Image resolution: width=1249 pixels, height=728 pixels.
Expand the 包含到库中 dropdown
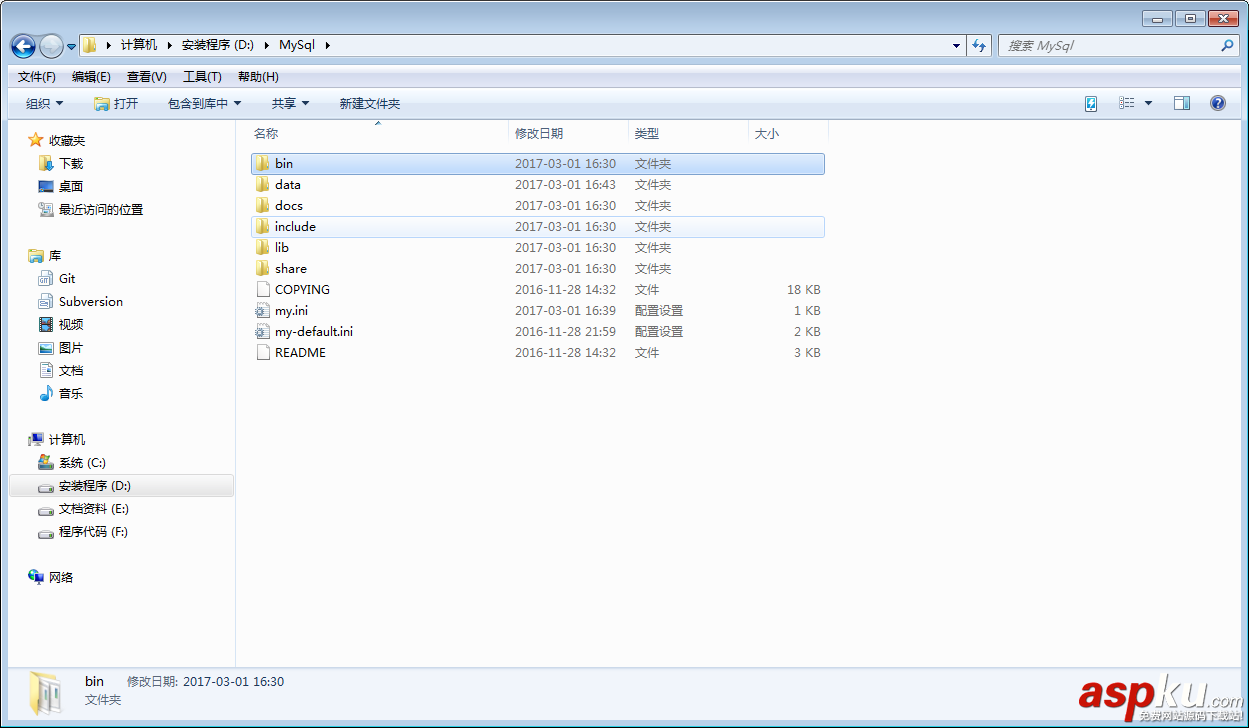205,104
